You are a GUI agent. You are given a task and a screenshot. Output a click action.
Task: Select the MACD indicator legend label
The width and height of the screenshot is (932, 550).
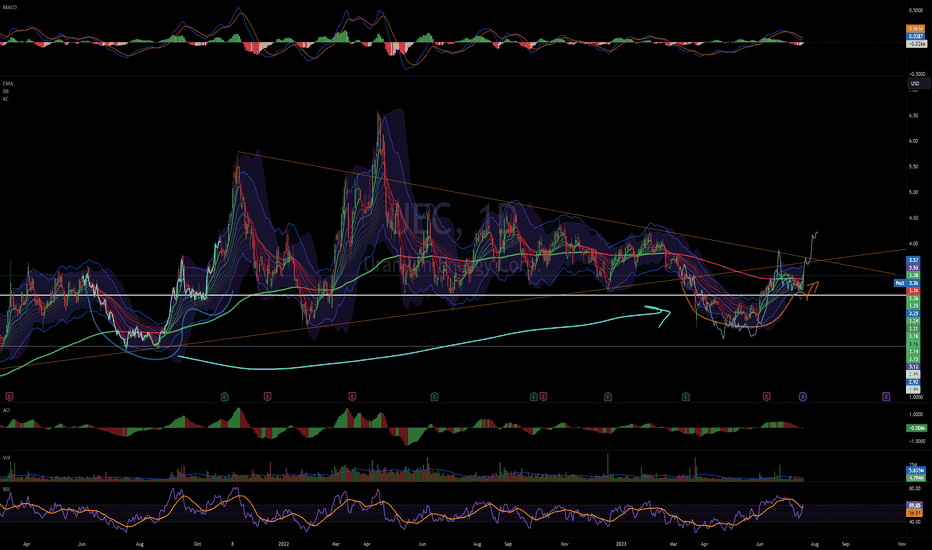(10, 7)
